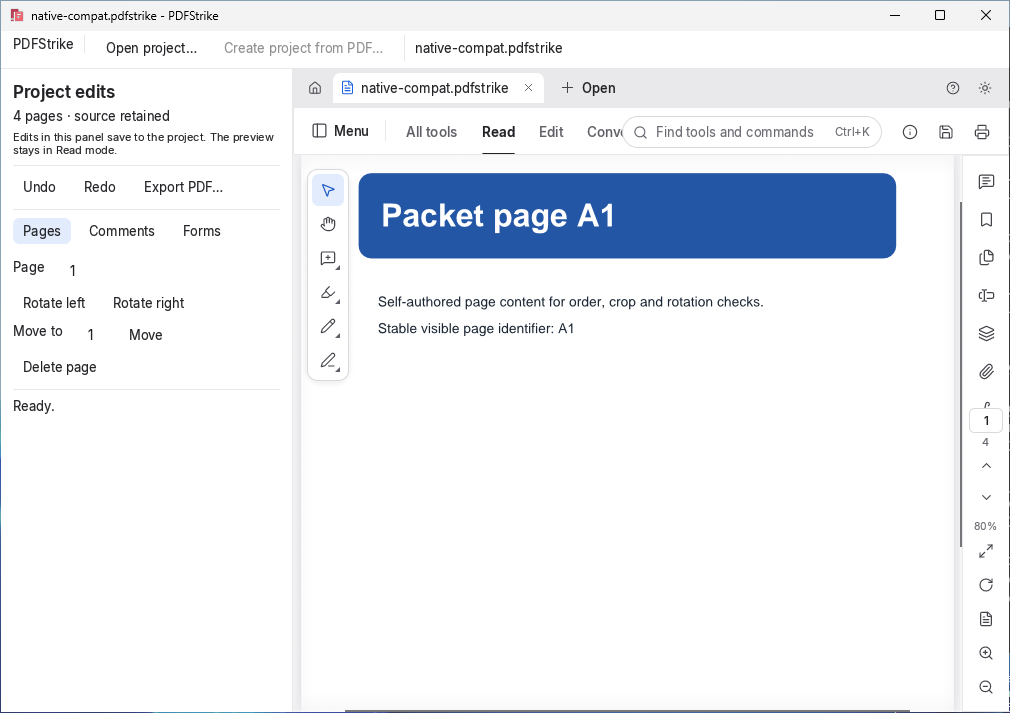Select the Forms tab in Project edits

(202, 231)
